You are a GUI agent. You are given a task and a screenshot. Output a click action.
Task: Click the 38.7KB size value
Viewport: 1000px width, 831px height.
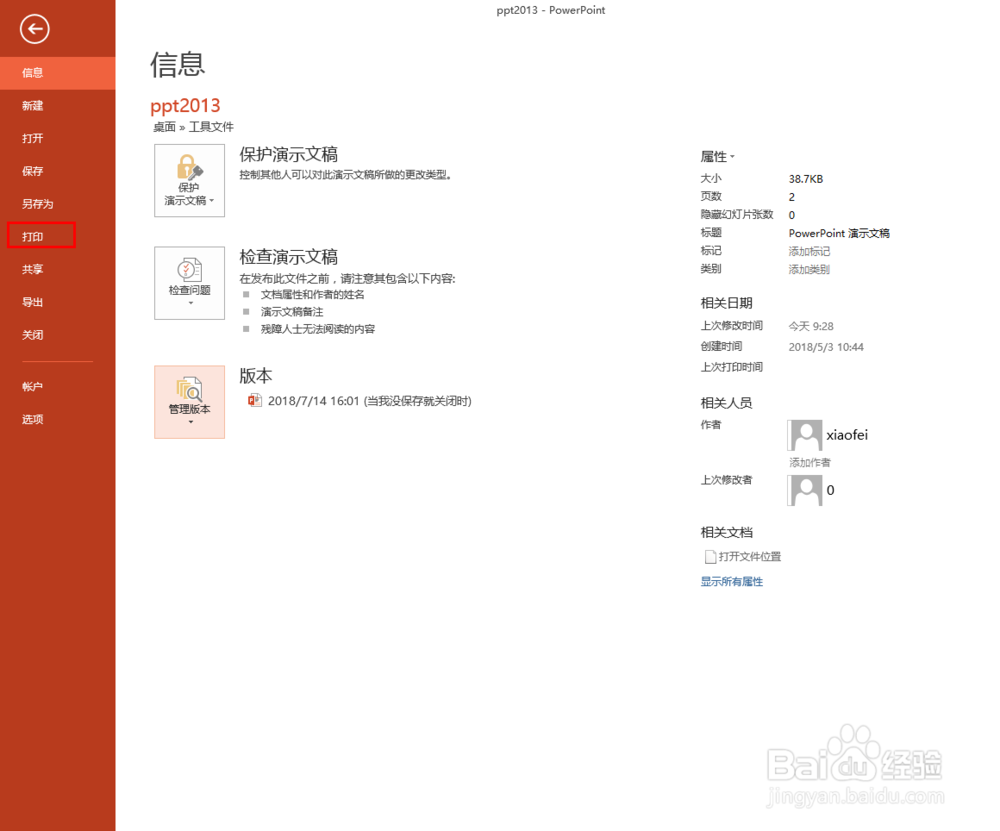806,179
